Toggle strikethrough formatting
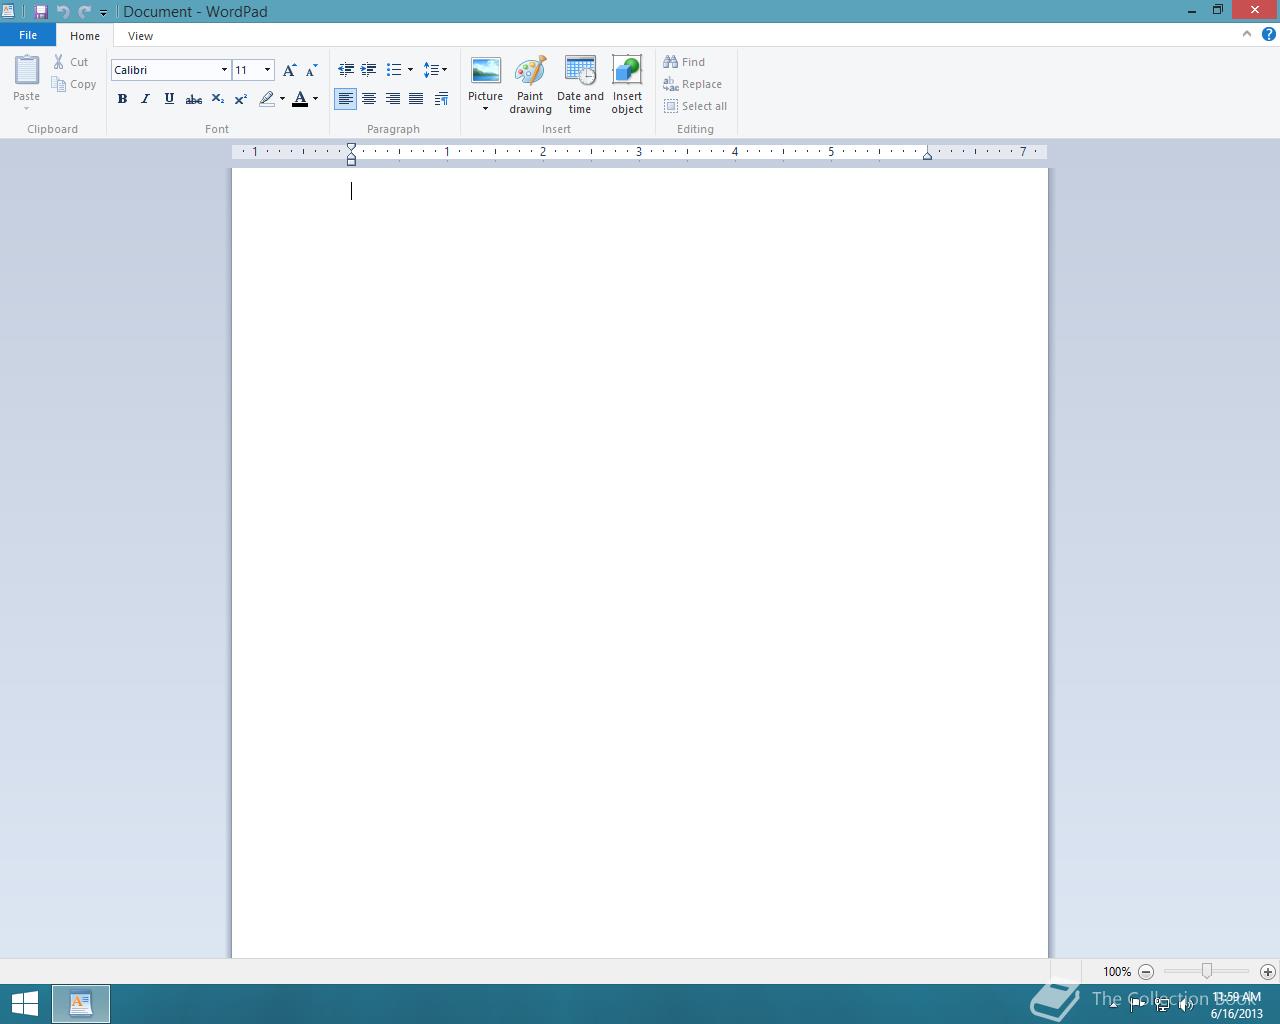Screen dimensions: 1280x1024 [x=194, y=99]
